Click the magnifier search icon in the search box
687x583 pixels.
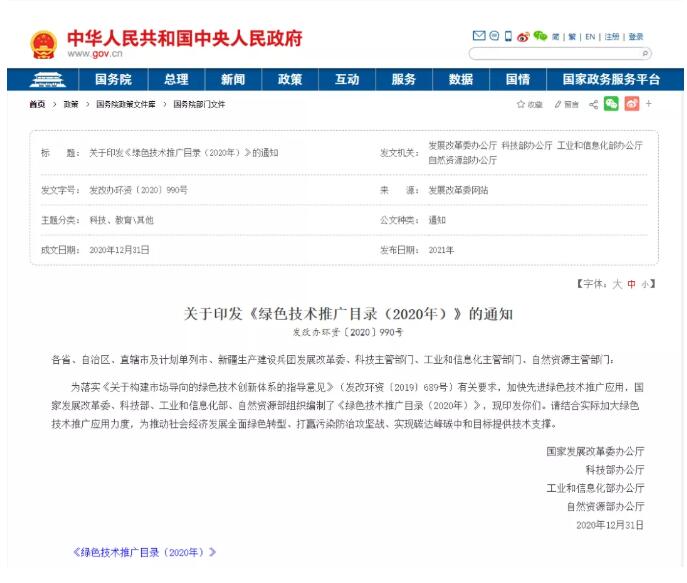[x=645, y=53]
